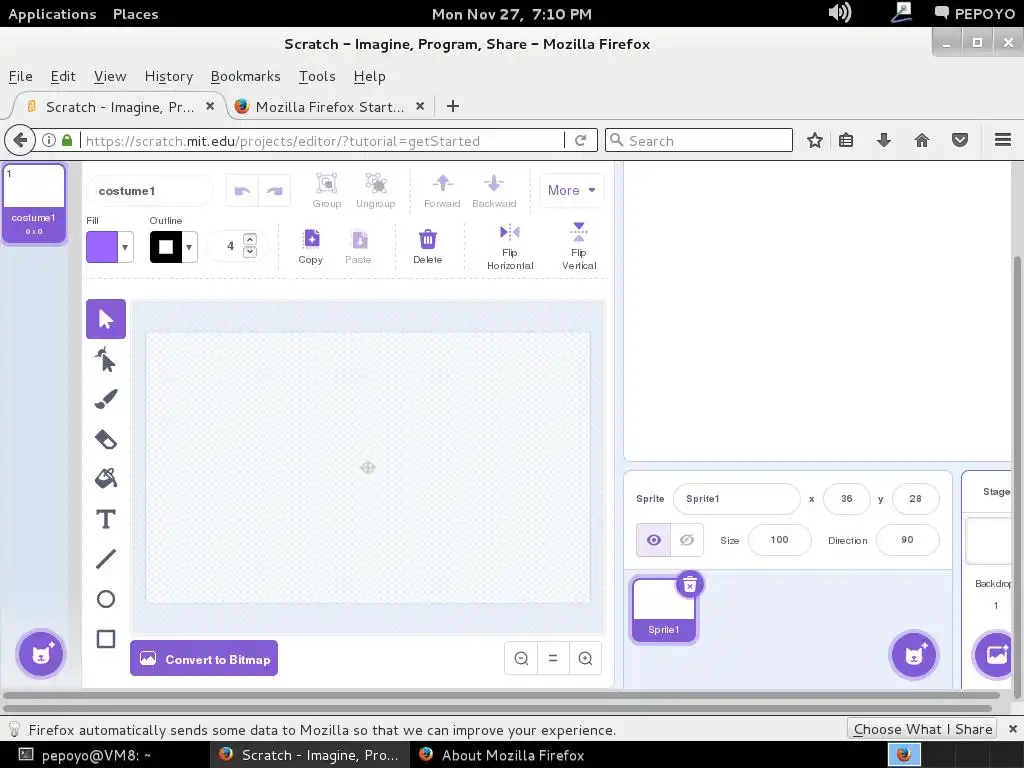Viewport: 1024px width, 768px height.
Task: Click the sprite x position field
Action: (x=846, y=499)
